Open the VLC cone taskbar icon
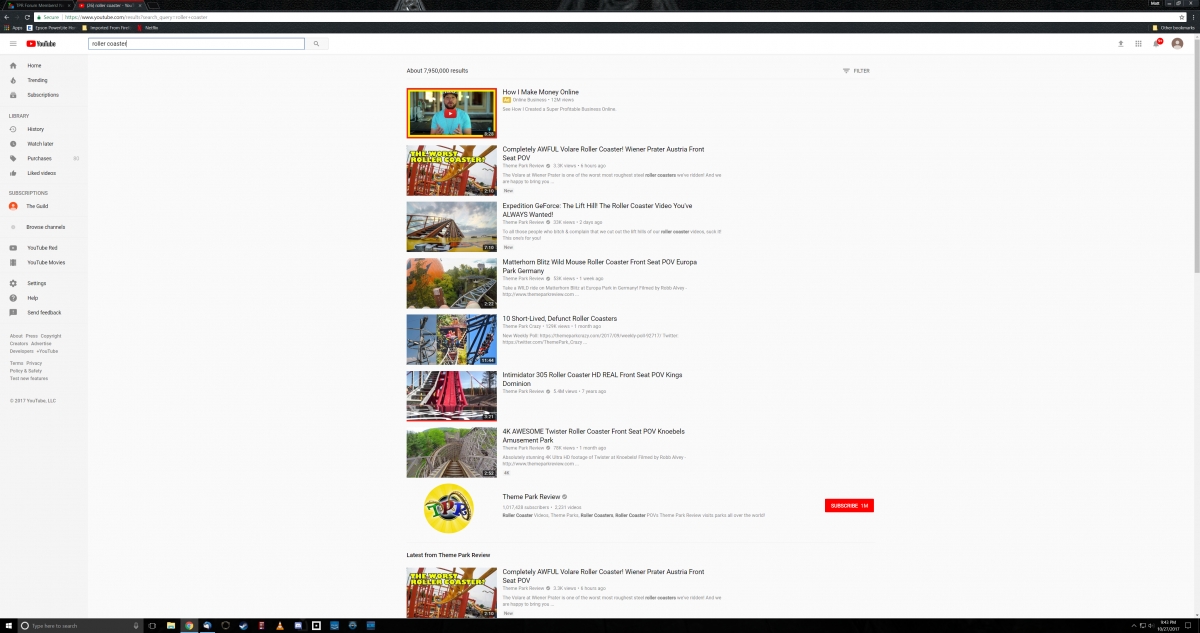Image resolution: width=1200 pixels, height=633 pixels. [279, 625]
